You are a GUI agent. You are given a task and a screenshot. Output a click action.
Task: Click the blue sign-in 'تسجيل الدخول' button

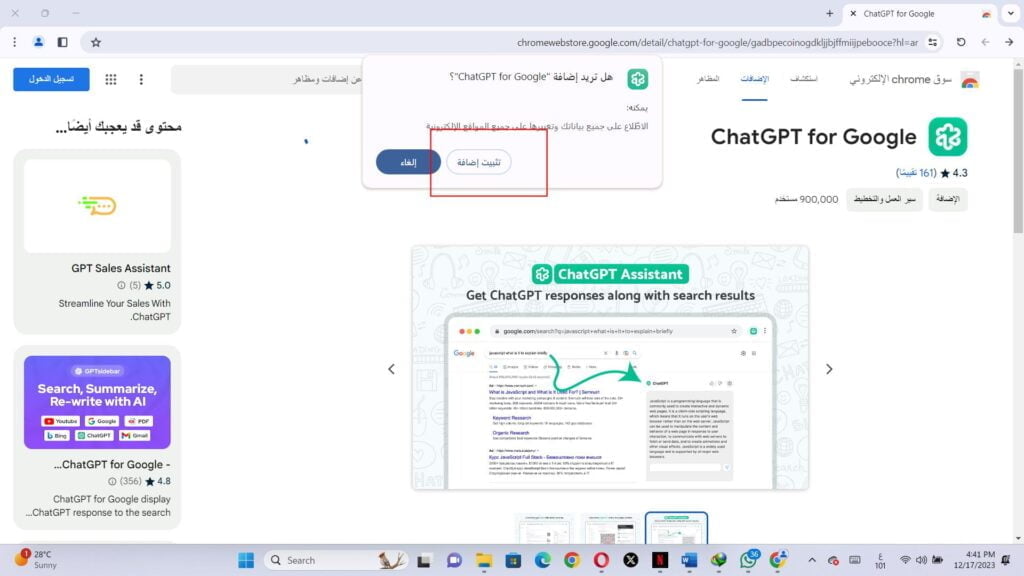tap(51, 79)
